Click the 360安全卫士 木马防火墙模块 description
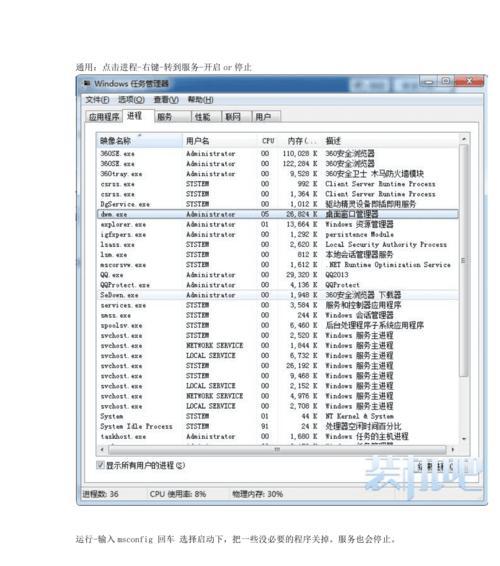 pos(374,174)
